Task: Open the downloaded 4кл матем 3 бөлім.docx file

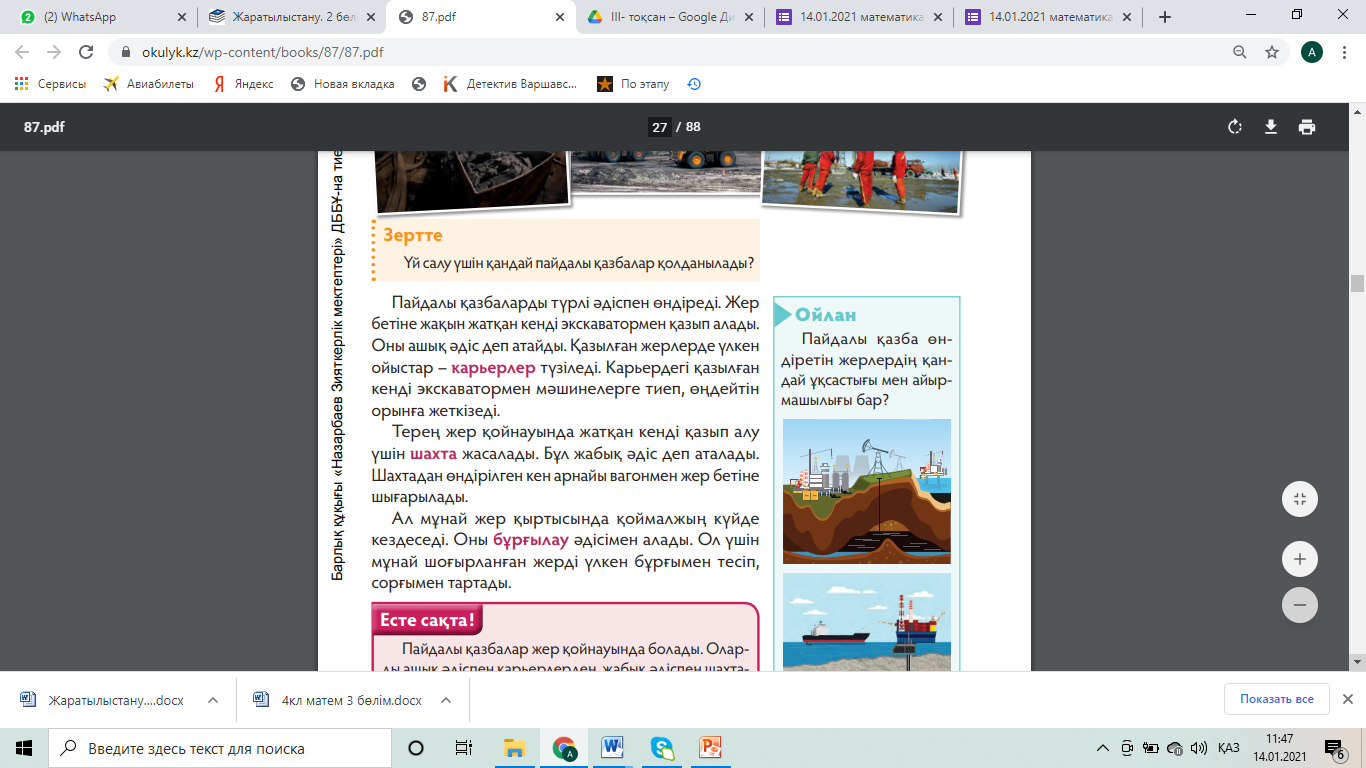Action: click(x=338, y=700)
